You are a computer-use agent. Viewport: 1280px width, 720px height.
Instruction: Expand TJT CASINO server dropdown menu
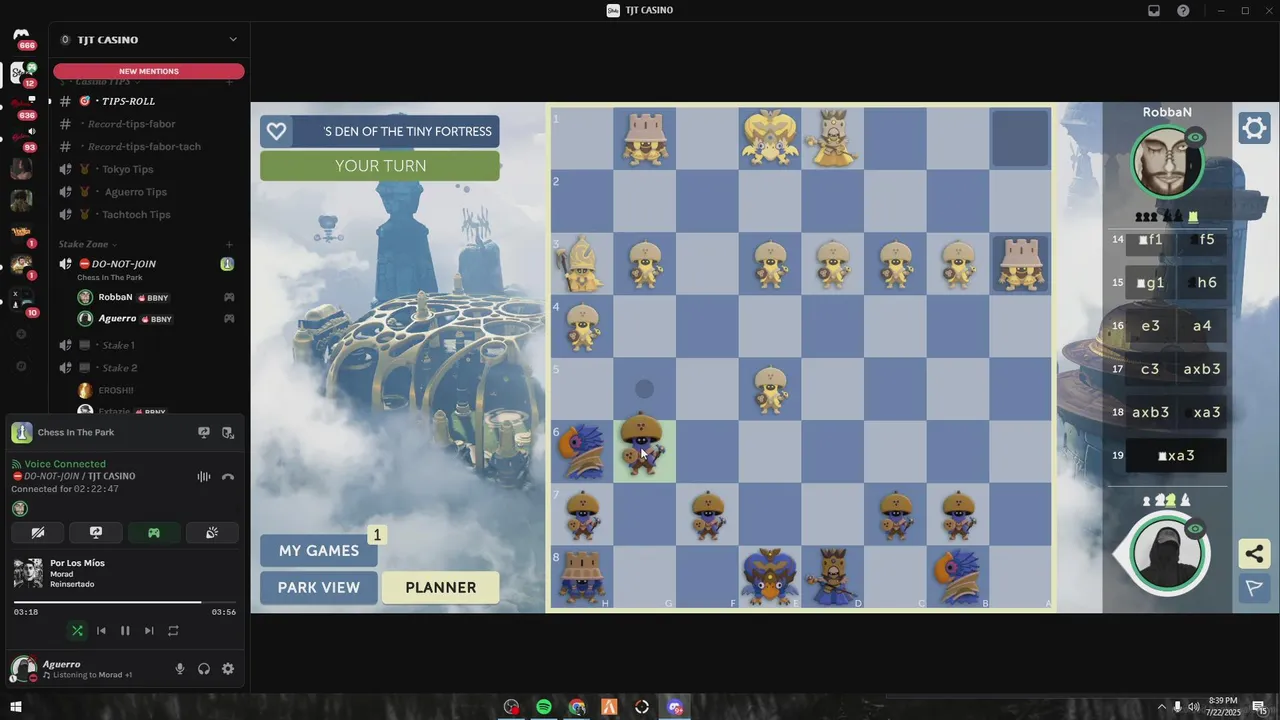click(233, 40)
